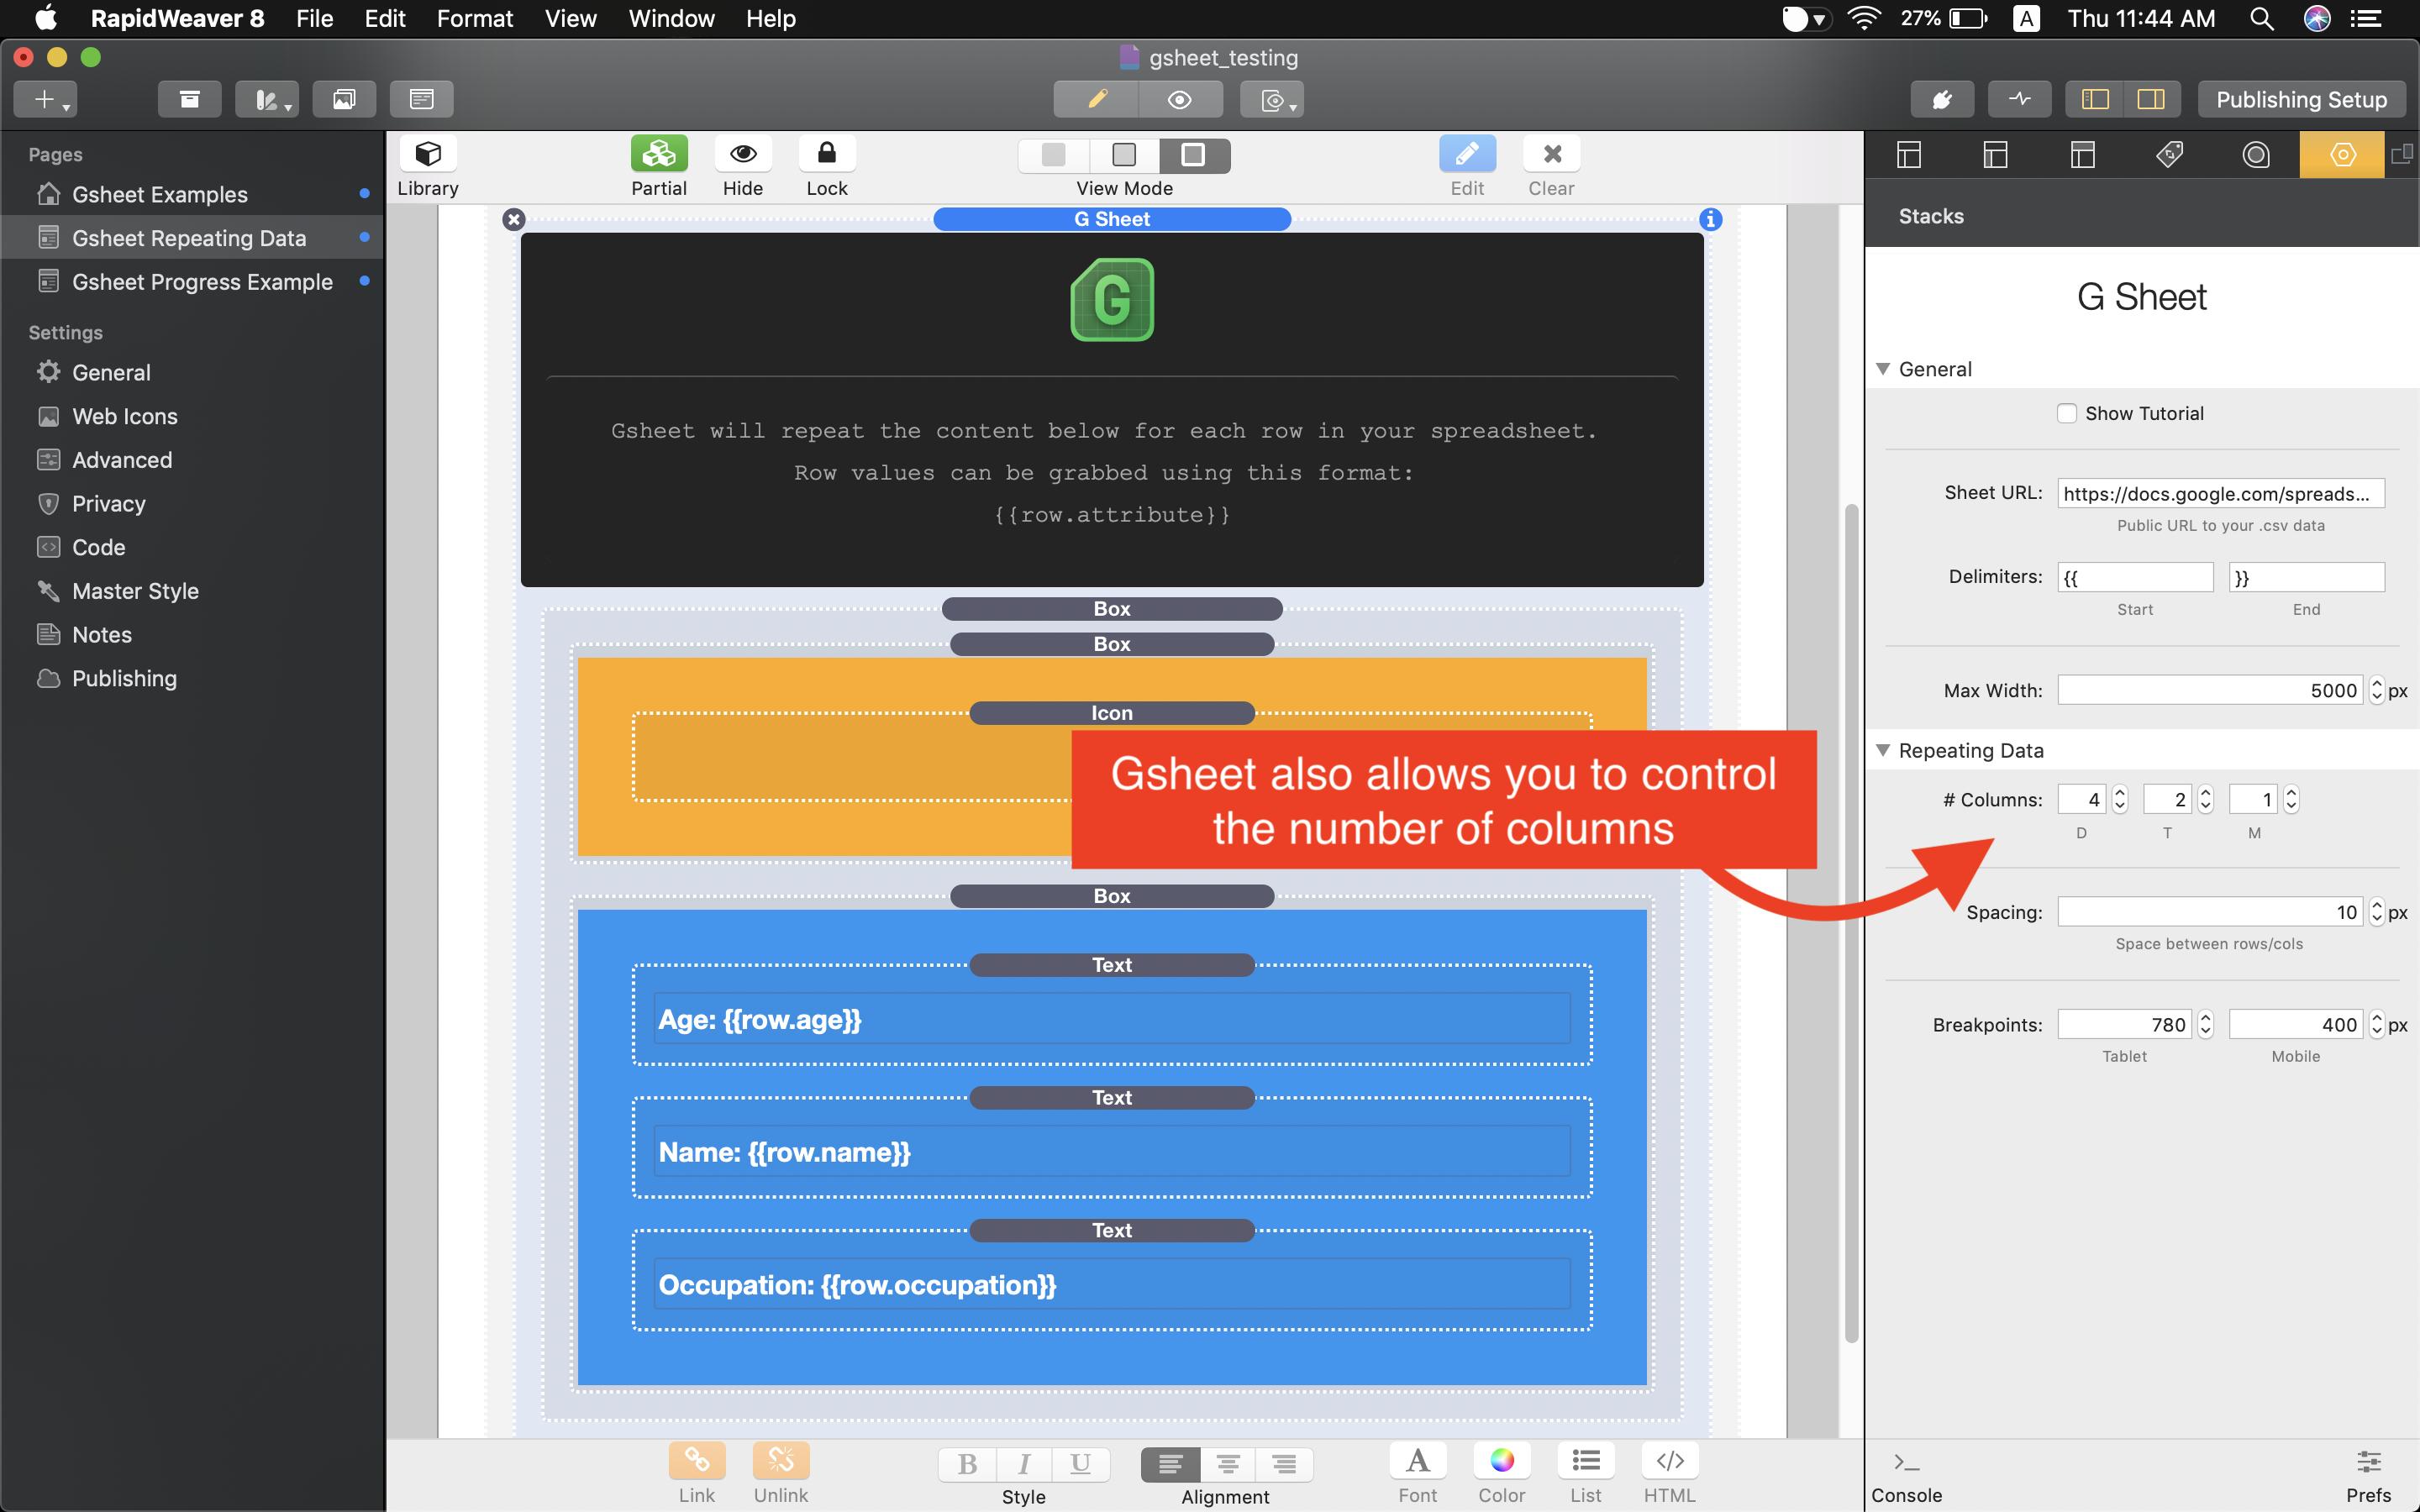Select the first inspector layout tab

click(x=1909, y=154)
